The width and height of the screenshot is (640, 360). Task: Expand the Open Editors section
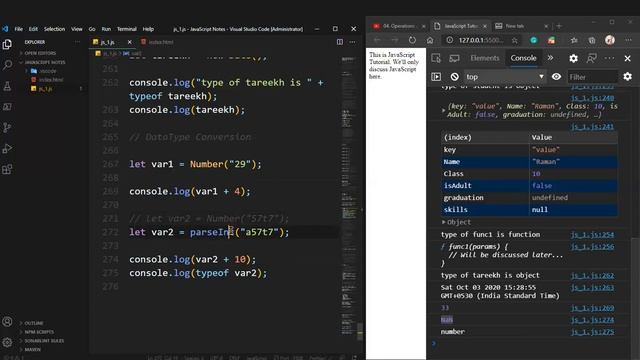tap(40, 53)
